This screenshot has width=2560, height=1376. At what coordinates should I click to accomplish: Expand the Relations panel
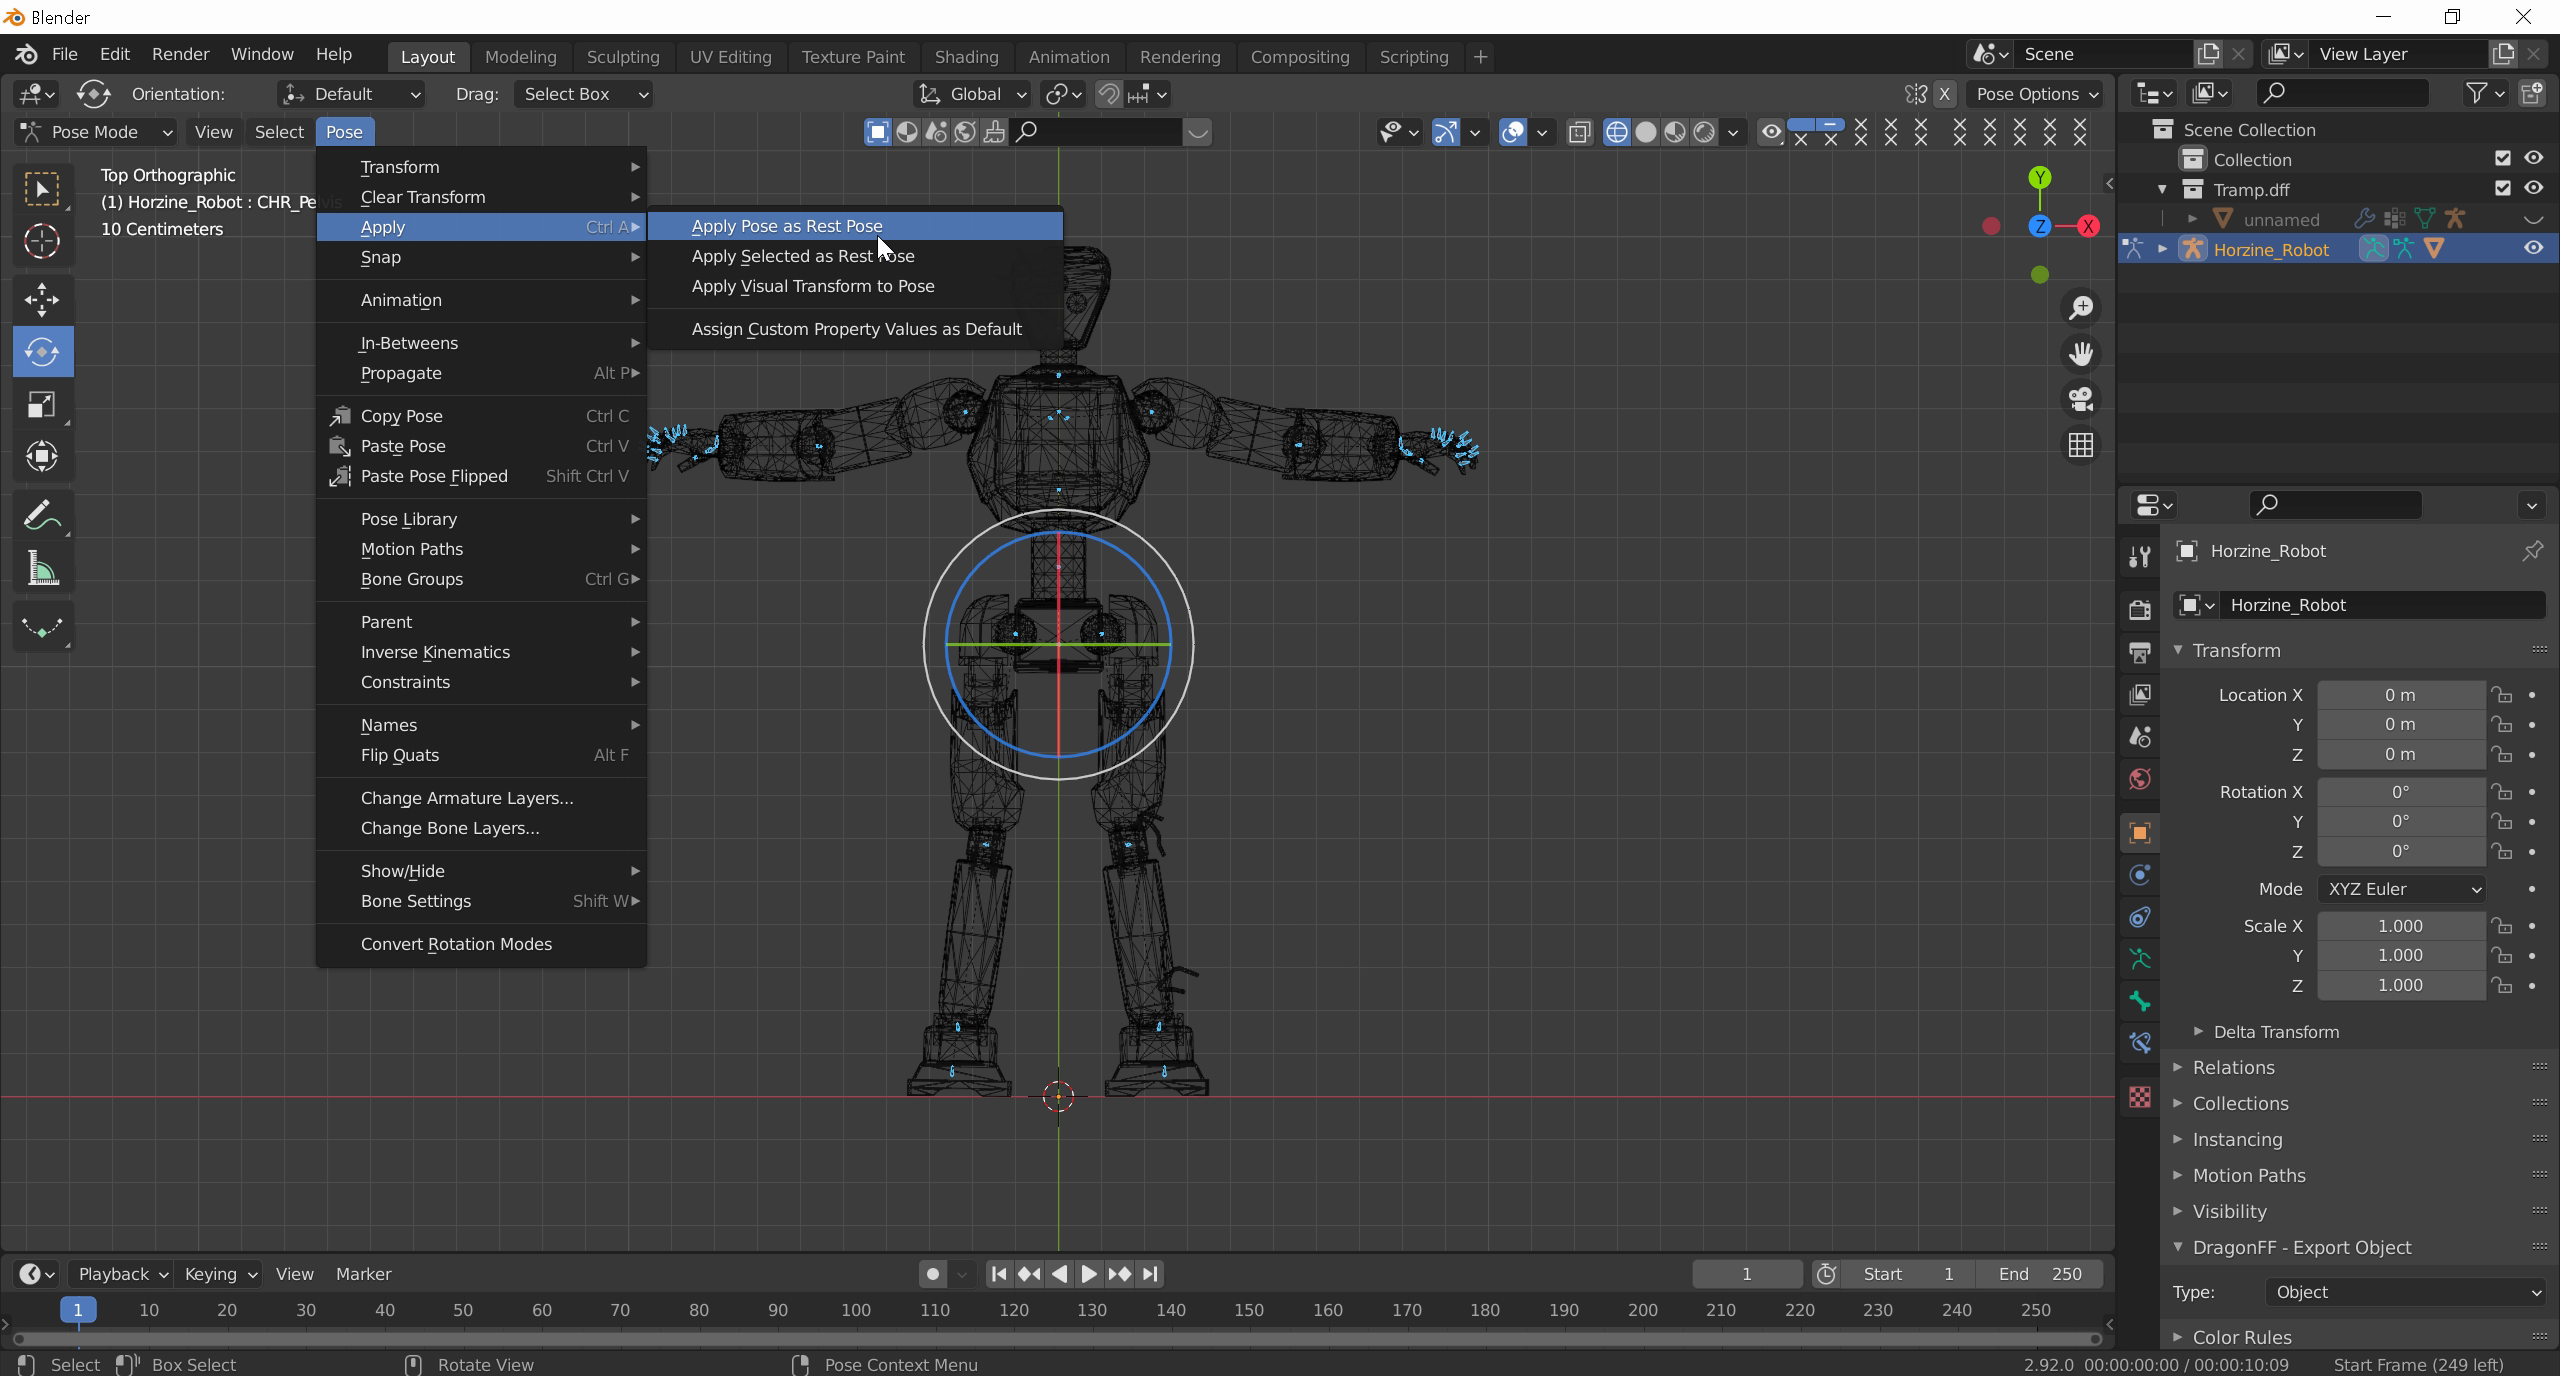tap(2233, 1067)
